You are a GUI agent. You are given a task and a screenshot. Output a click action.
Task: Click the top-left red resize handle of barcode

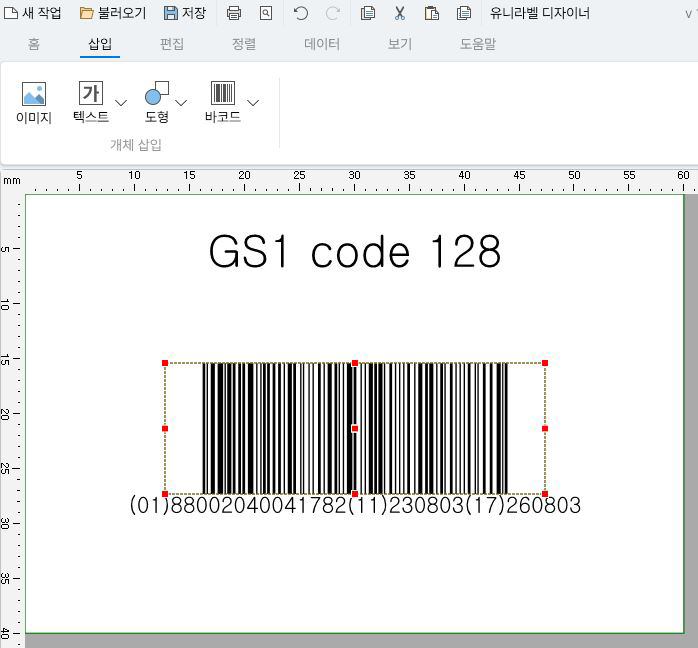pyautogui.click(x=165, y=363)
